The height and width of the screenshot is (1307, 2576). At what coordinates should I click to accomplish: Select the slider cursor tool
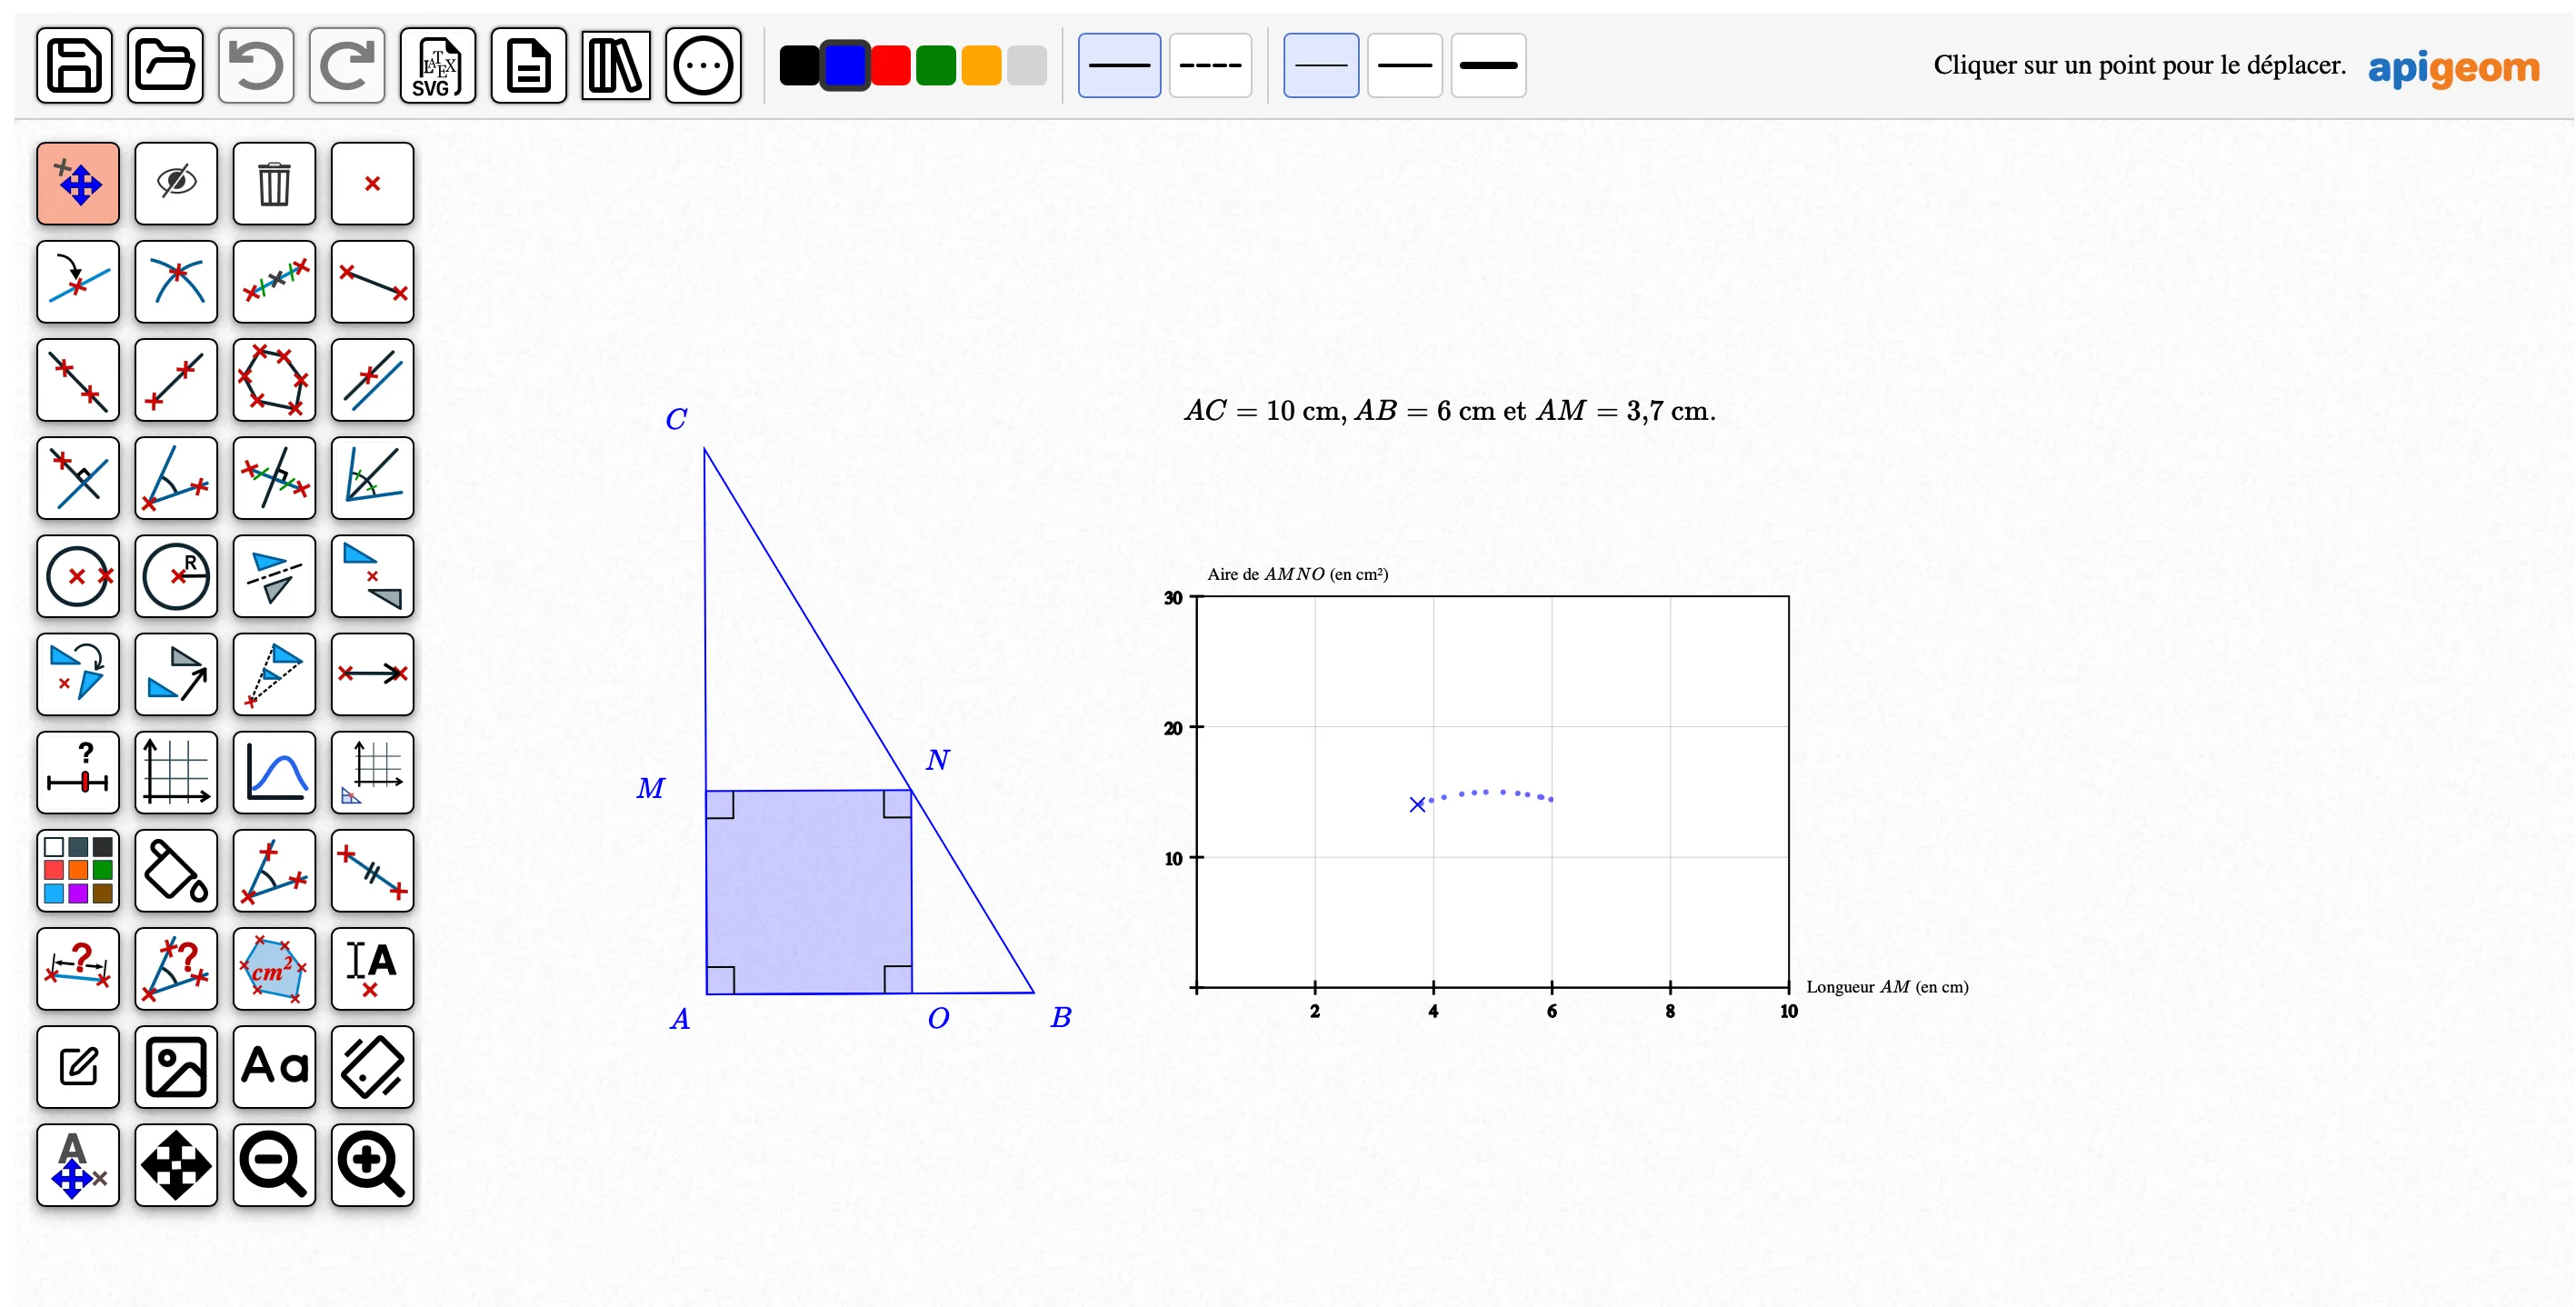[78, 772]
